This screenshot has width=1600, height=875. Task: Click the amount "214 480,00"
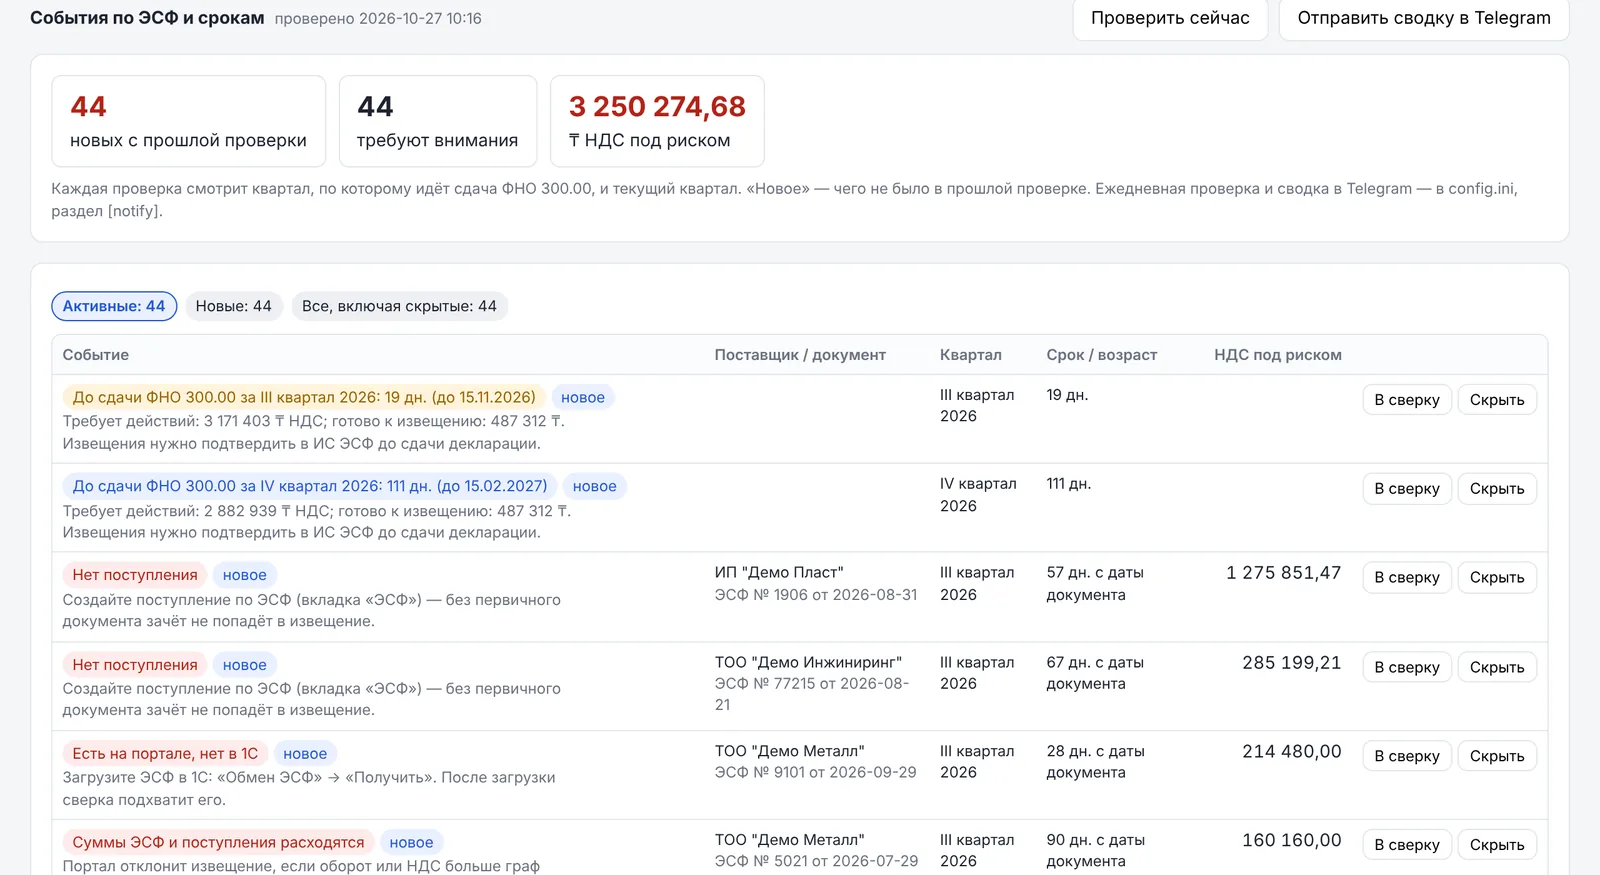click(x=1292, y=752)
